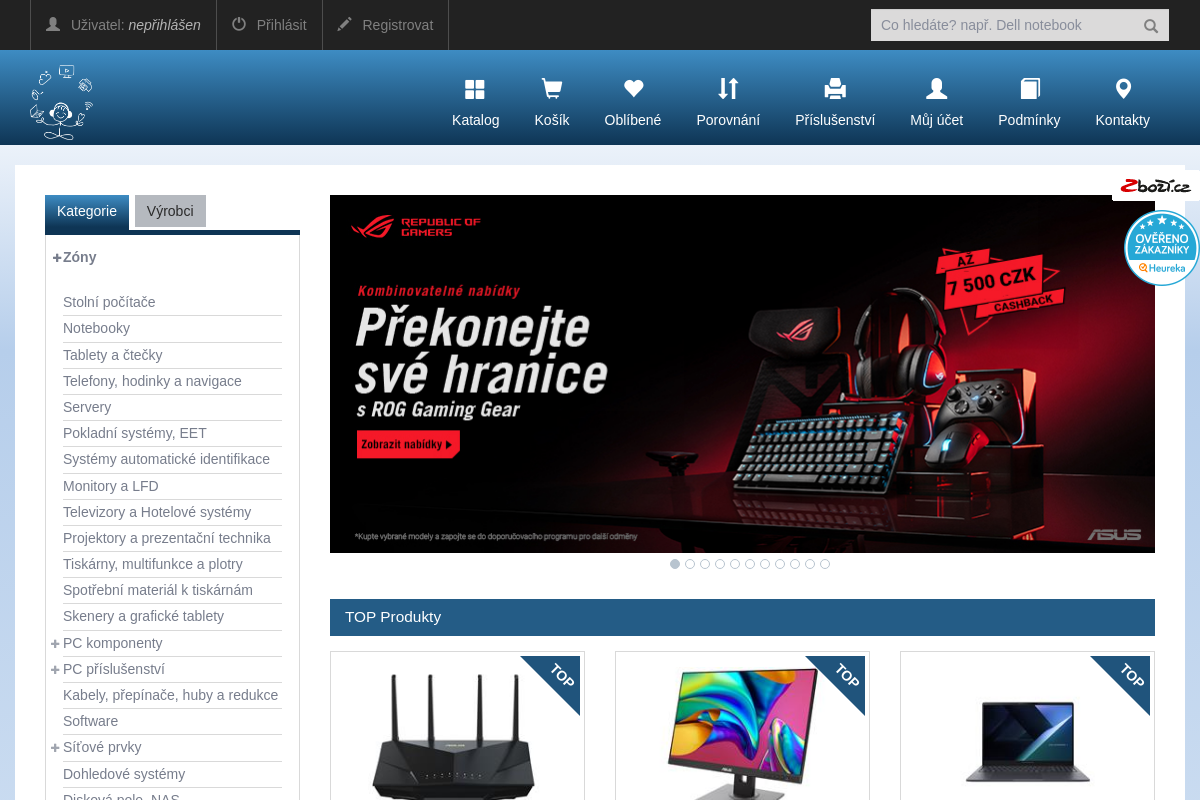
Task: Open Systémy automatické identifikace category
Action: pyautogui.click(x=166, y=459)
